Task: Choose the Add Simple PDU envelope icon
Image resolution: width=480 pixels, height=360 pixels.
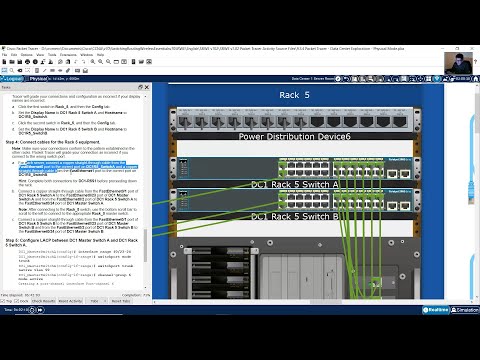Action: pyautogui.click(x=77, y=70)
